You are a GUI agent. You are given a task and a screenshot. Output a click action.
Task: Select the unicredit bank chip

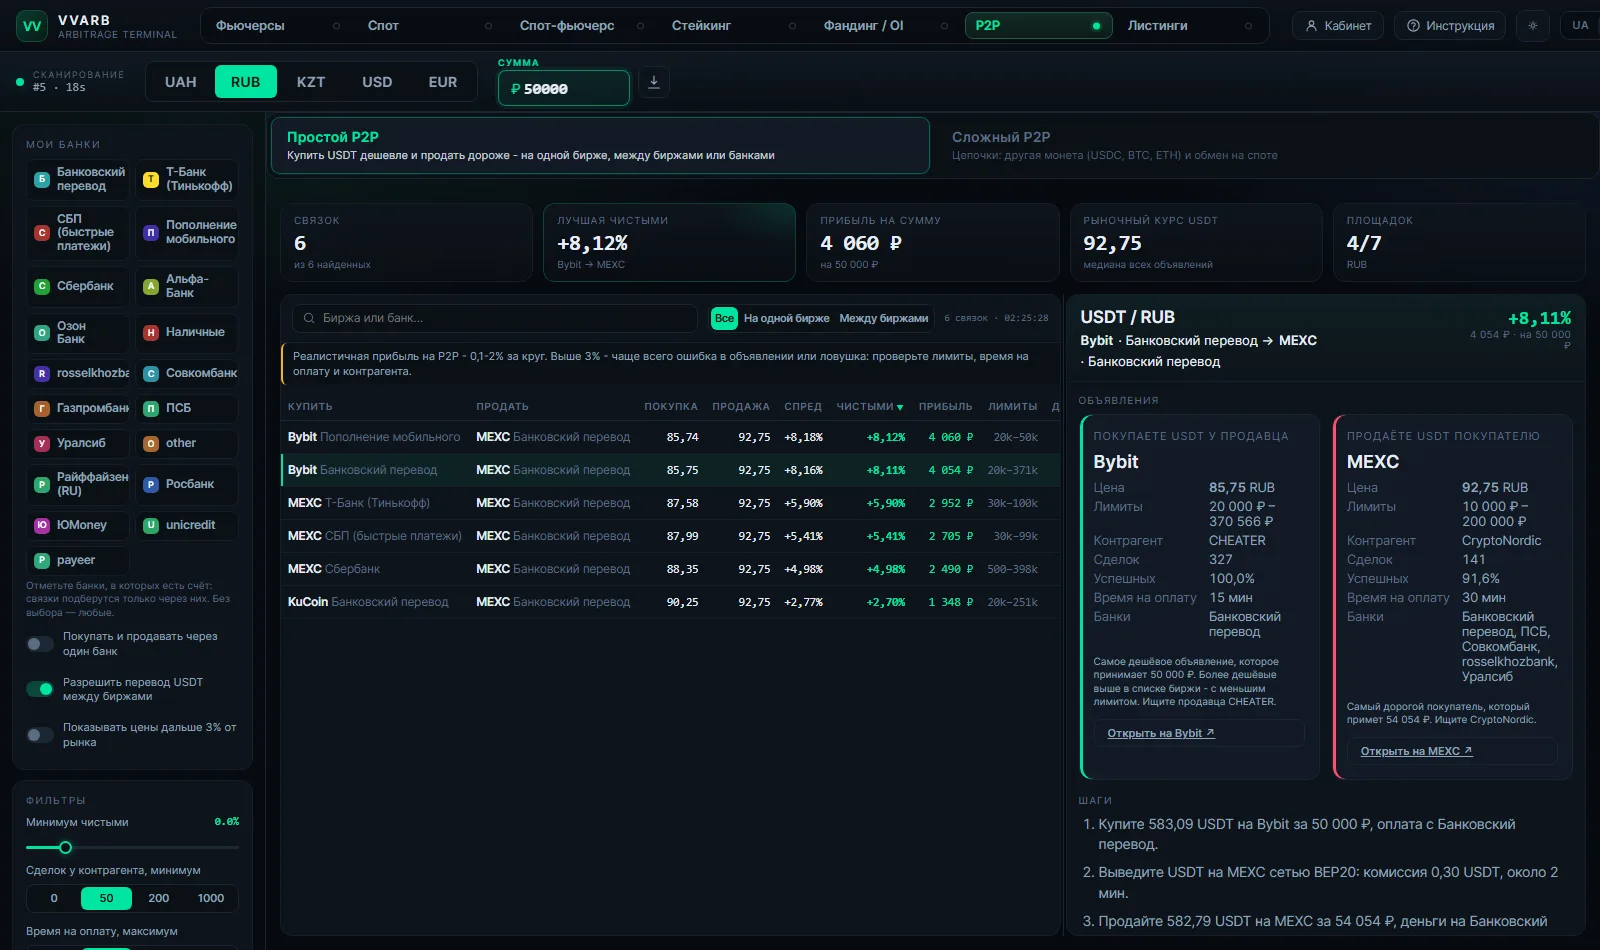click(187, 525)
